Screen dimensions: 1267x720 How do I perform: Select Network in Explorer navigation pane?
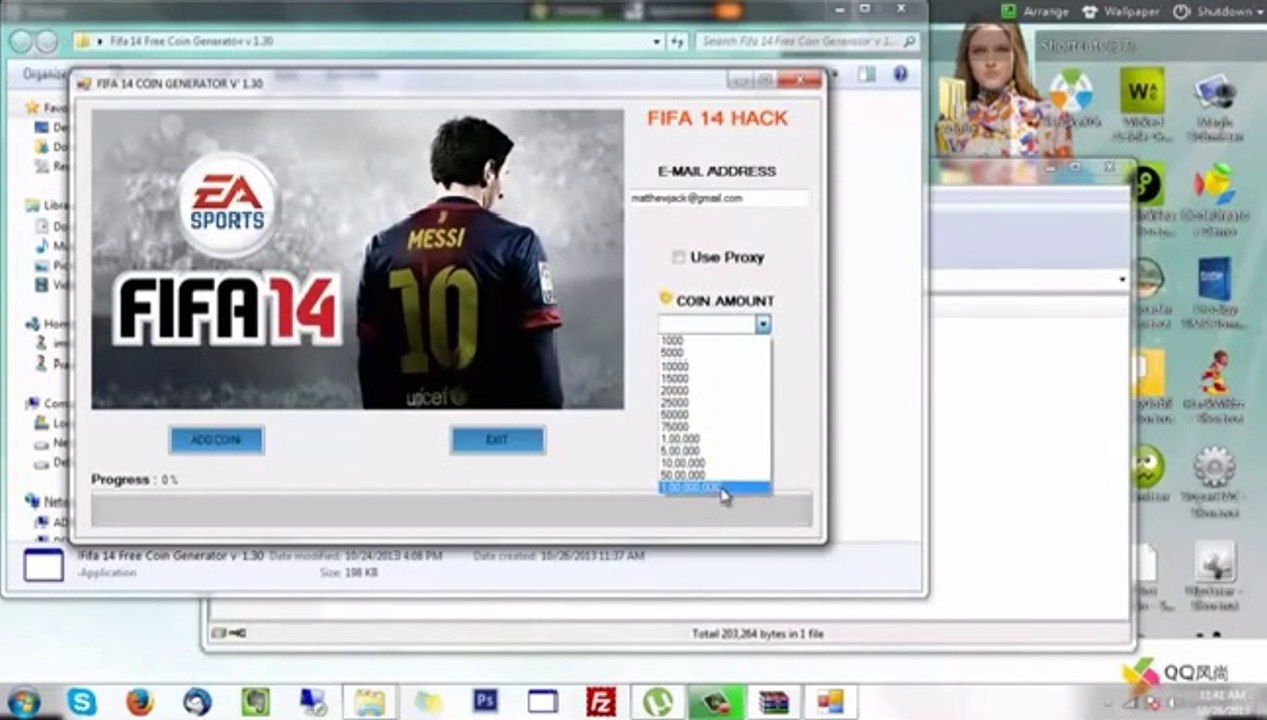tap(49, 501)
